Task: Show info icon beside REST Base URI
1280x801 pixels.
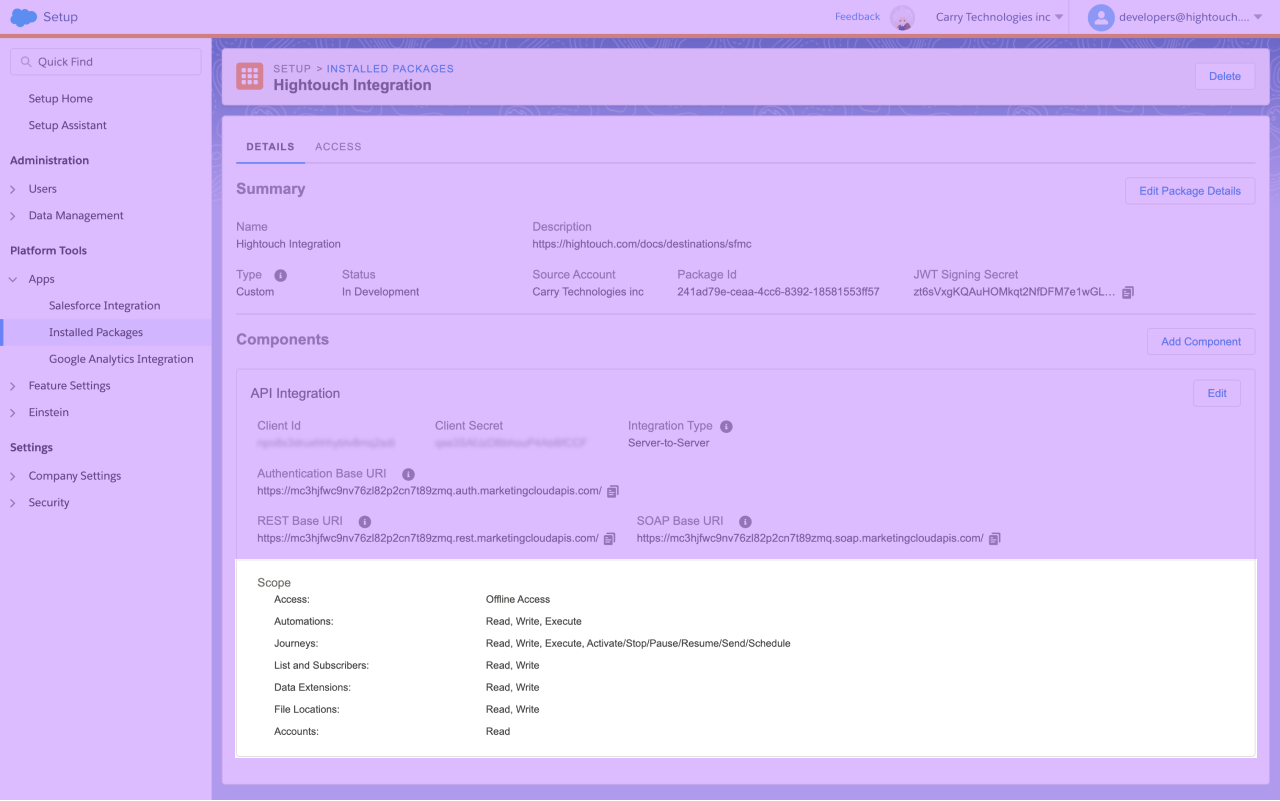Action: click(365, 522)
